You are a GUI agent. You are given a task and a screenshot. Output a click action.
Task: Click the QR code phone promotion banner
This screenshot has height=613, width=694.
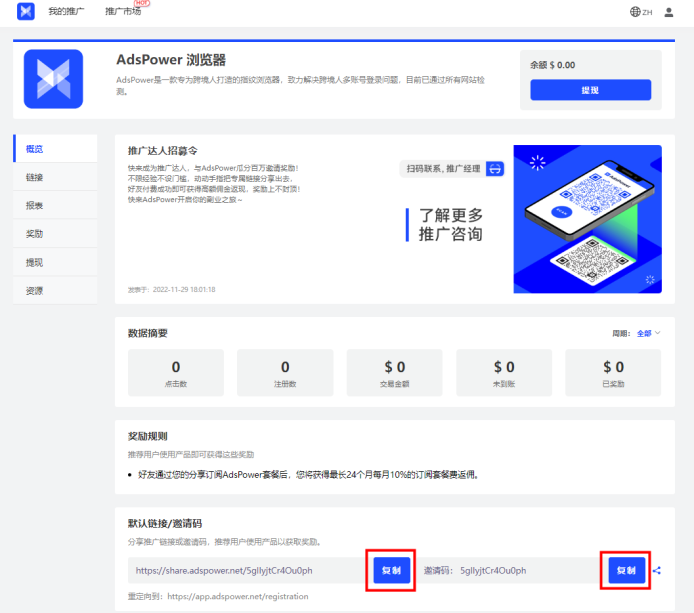587,219
